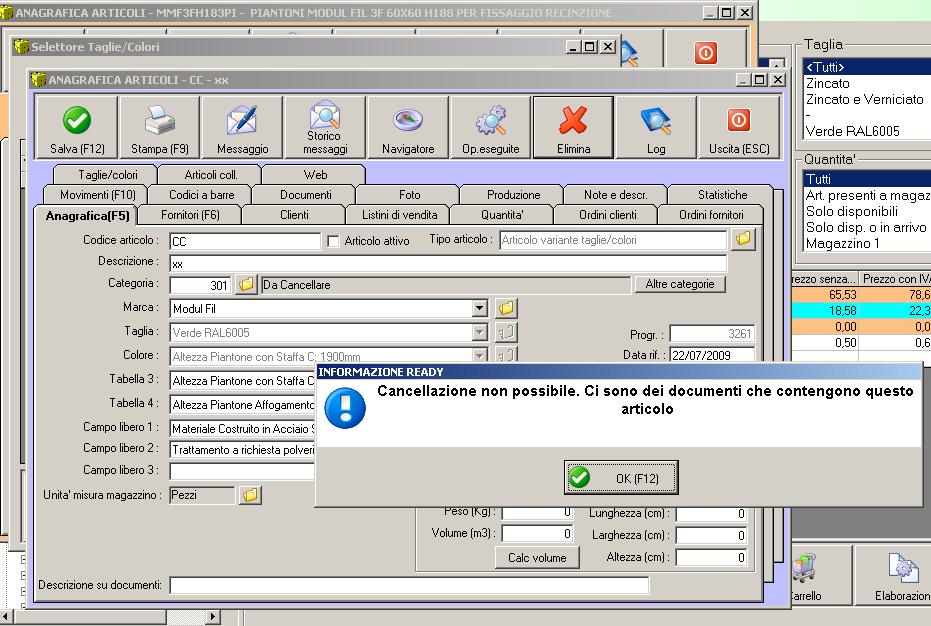Open the Produzione tab

[513, 195]
